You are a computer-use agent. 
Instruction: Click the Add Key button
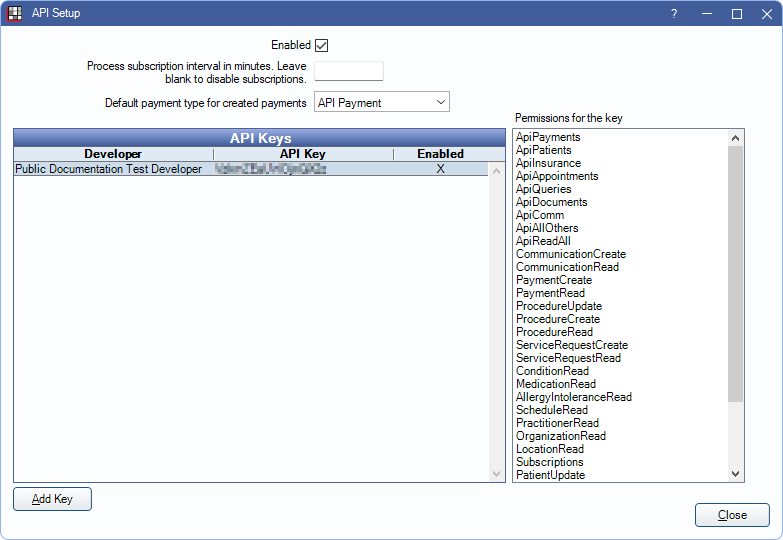coord(52,499)
